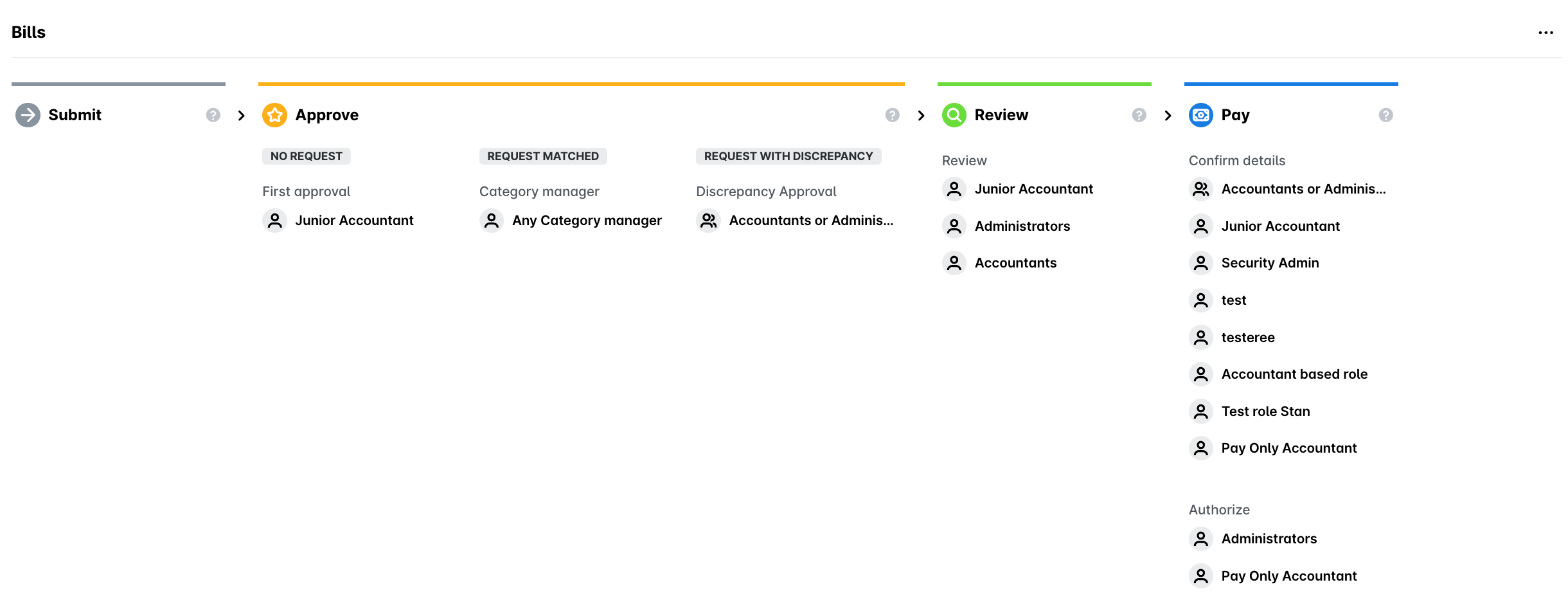Click the test role text
The image size is (1568, 607).
click(x=1234, y=300)
